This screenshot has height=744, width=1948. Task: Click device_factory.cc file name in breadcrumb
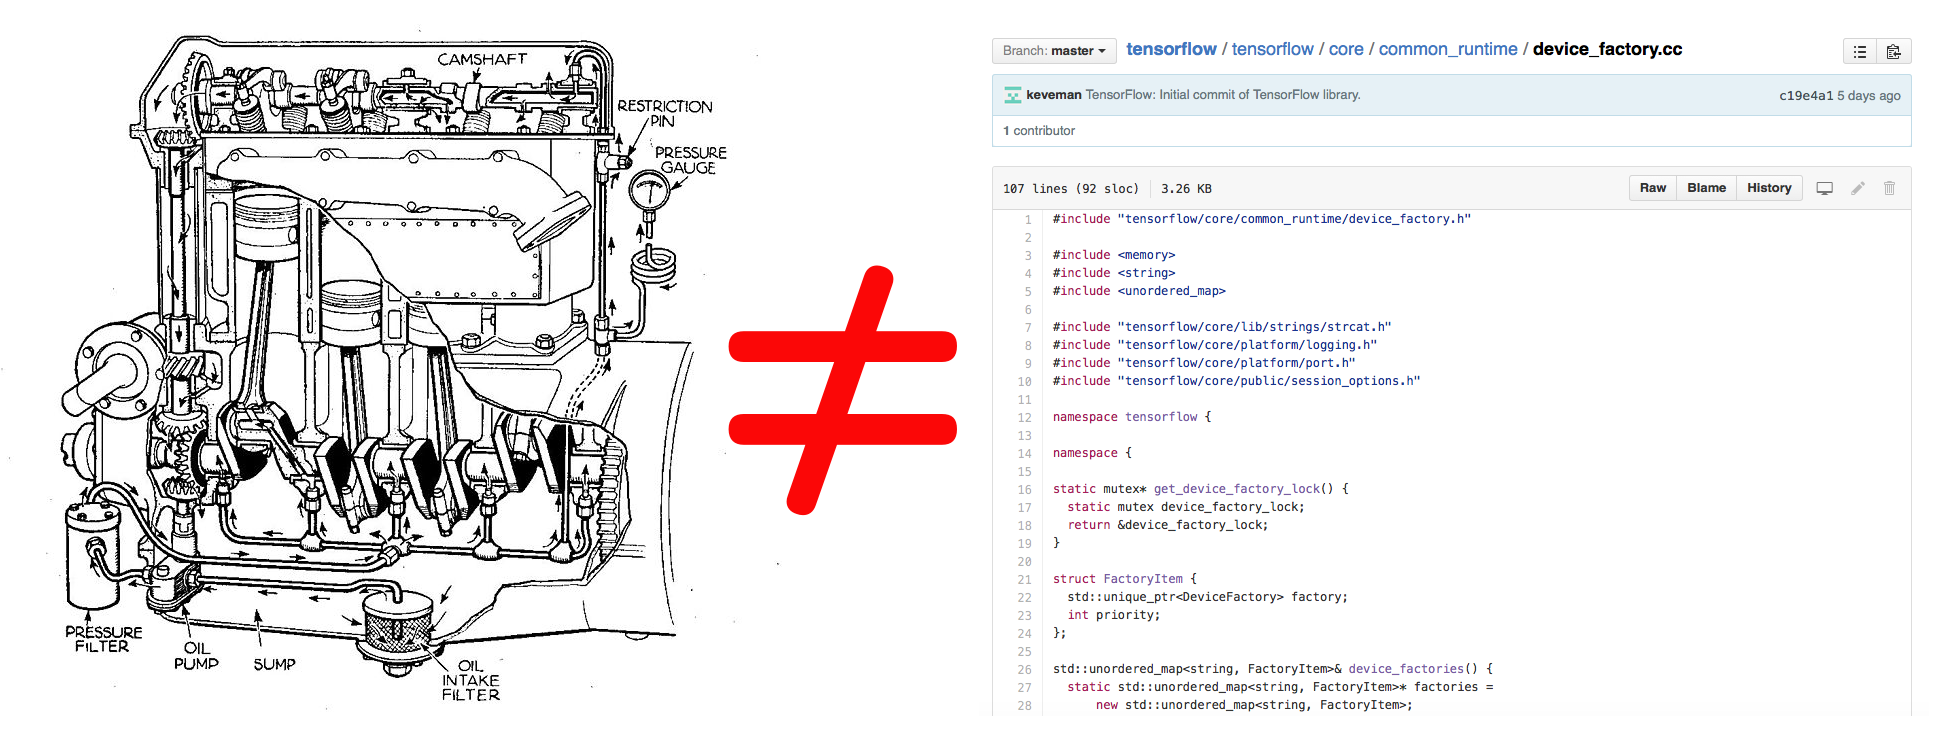(1607, 49)
